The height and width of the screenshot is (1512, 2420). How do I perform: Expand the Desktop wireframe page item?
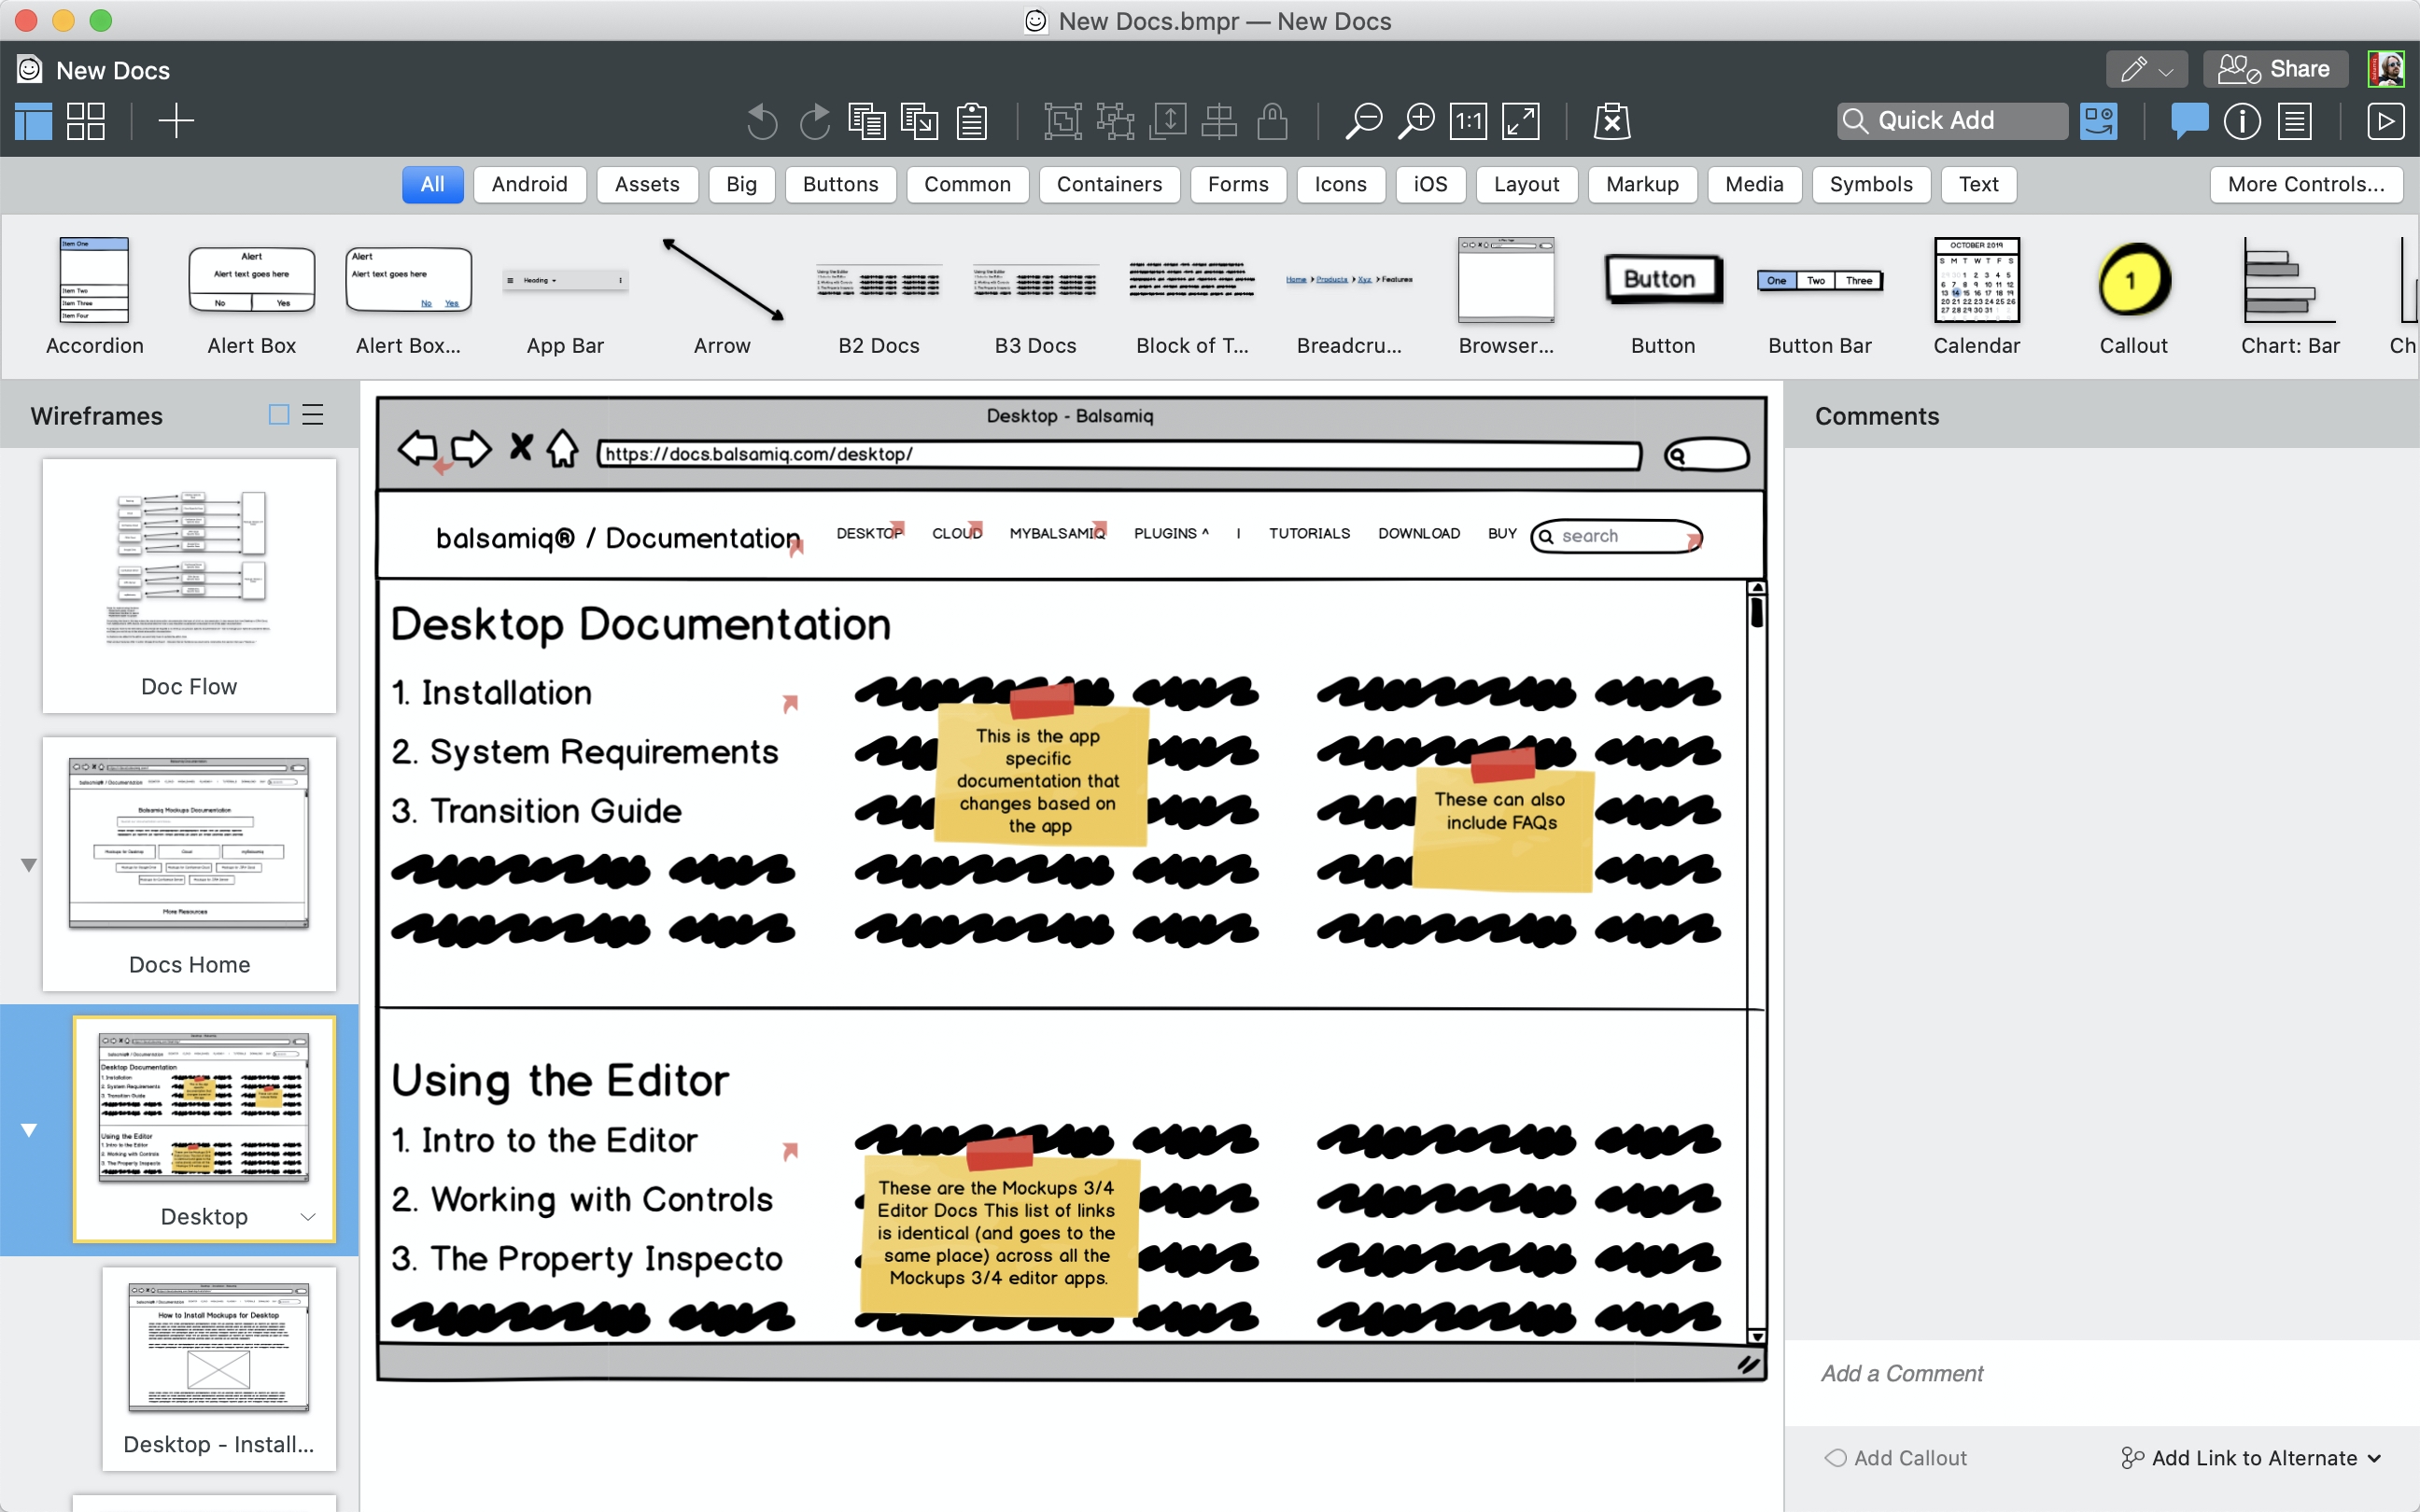tap(308, 1216)
